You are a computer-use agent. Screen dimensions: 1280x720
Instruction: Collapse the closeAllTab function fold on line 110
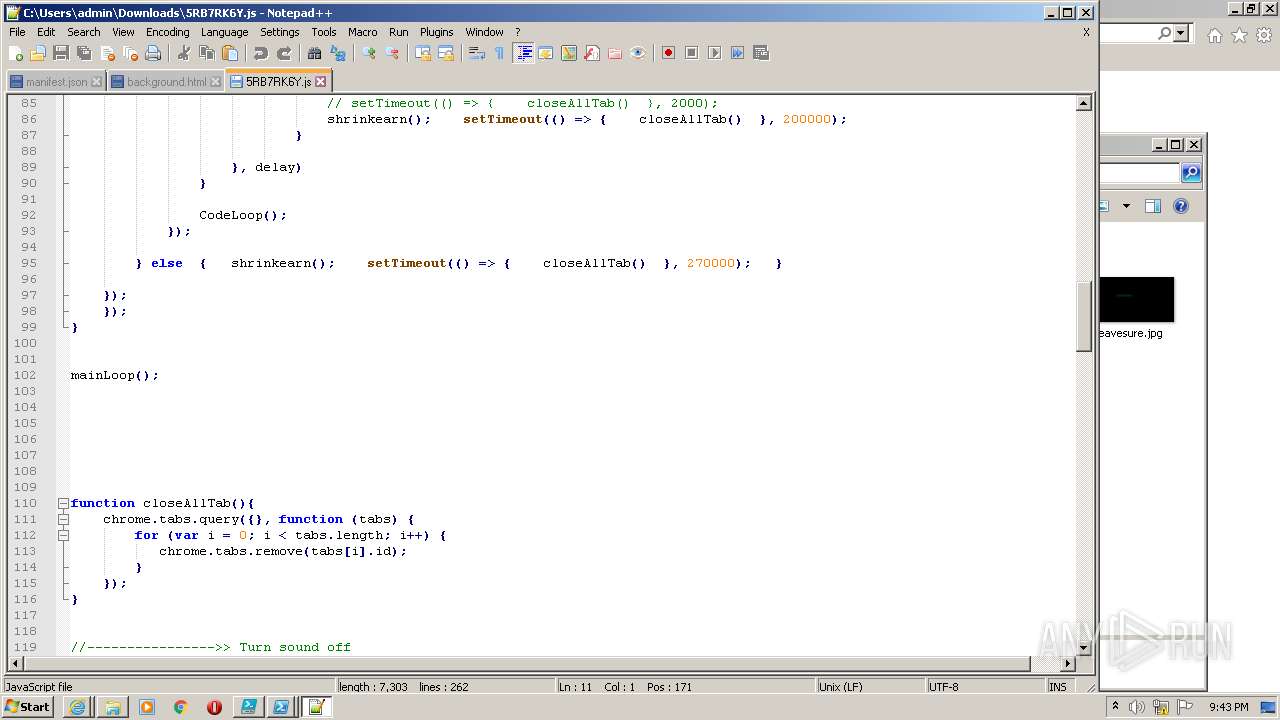(63, 503)
